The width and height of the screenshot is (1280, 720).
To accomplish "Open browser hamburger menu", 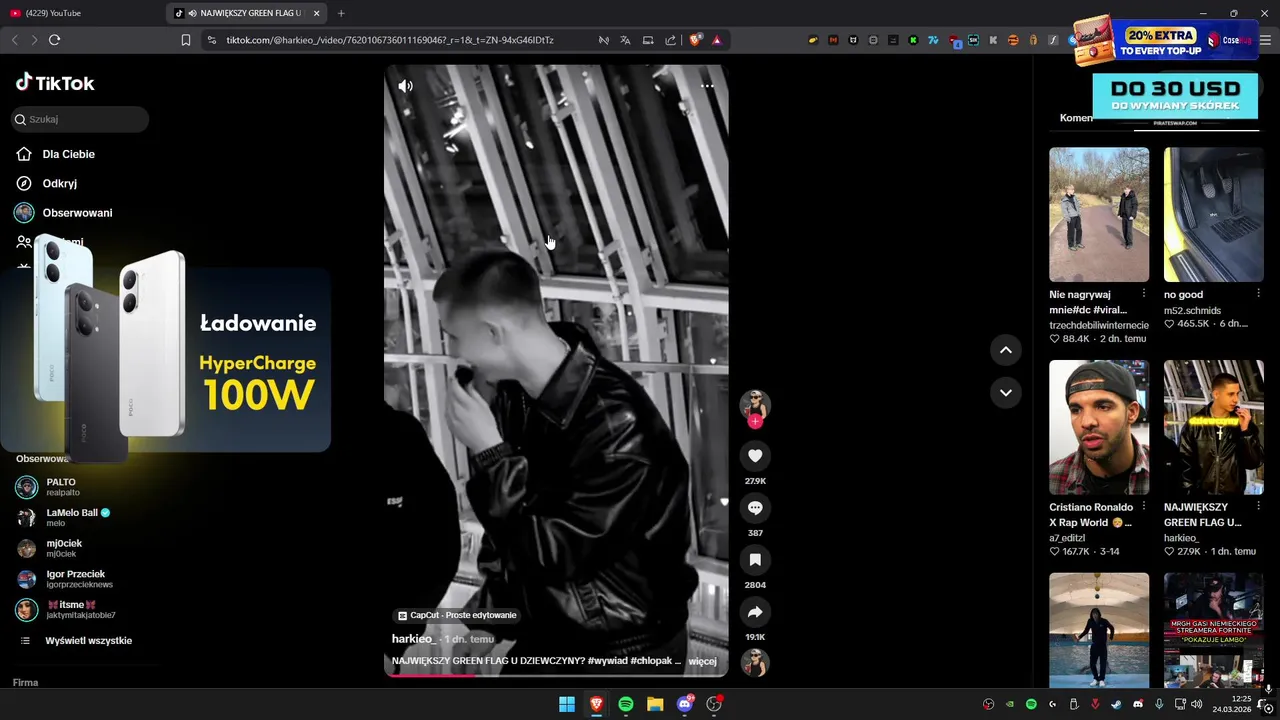I will pos(1265,40).
